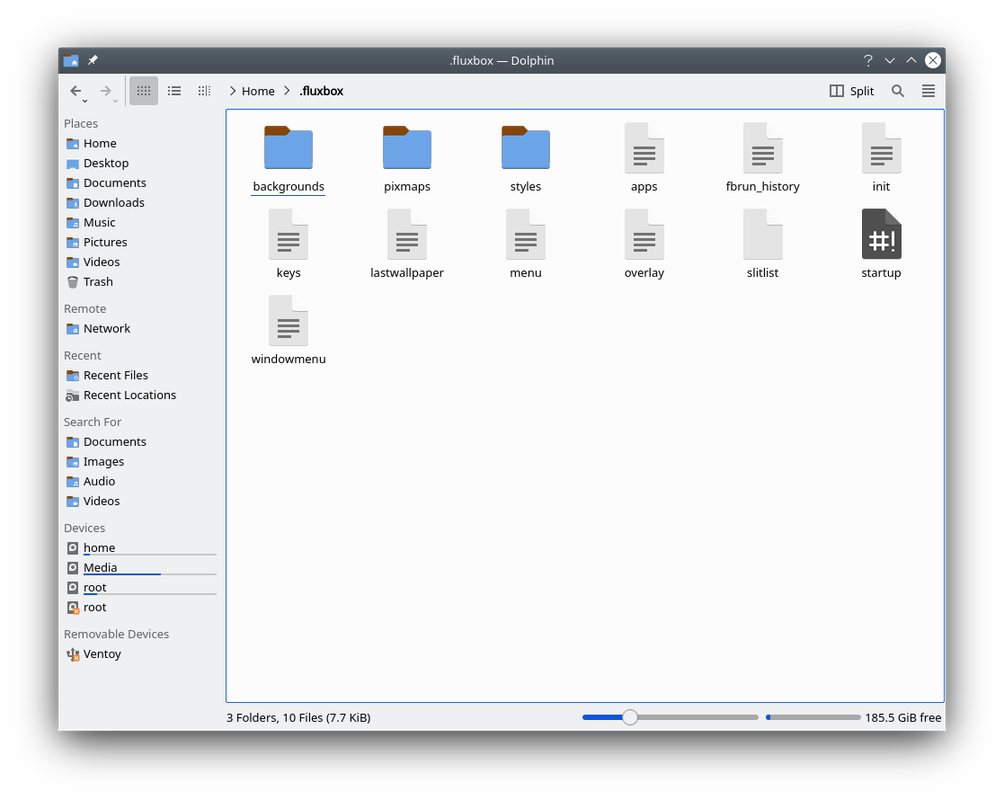The image size is (1004, 800).
Task: Show Recent Files
Action: coord(141,375)
